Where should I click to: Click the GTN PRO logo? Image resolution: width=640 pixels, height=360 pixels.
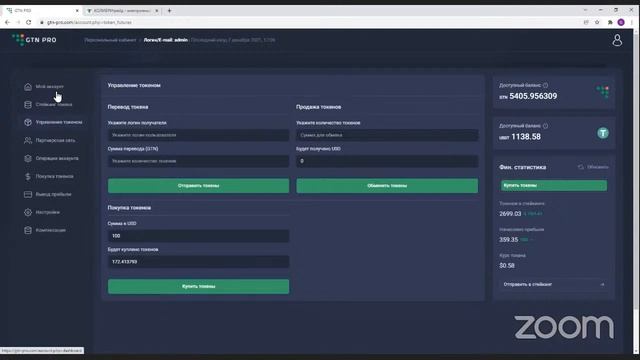(x=34, y=40)
